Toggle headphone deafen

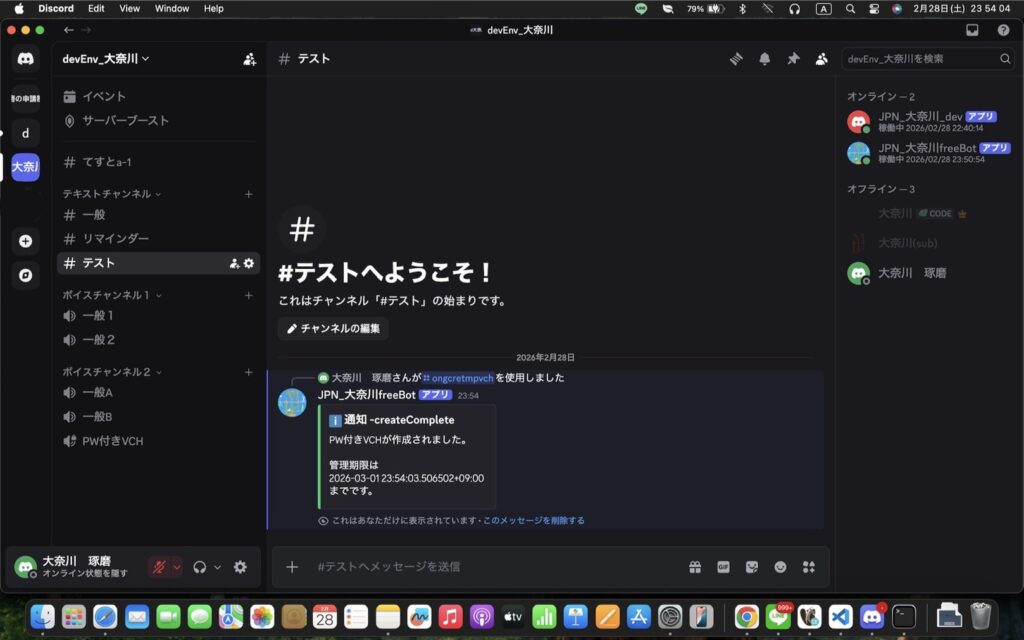[200, 567]
